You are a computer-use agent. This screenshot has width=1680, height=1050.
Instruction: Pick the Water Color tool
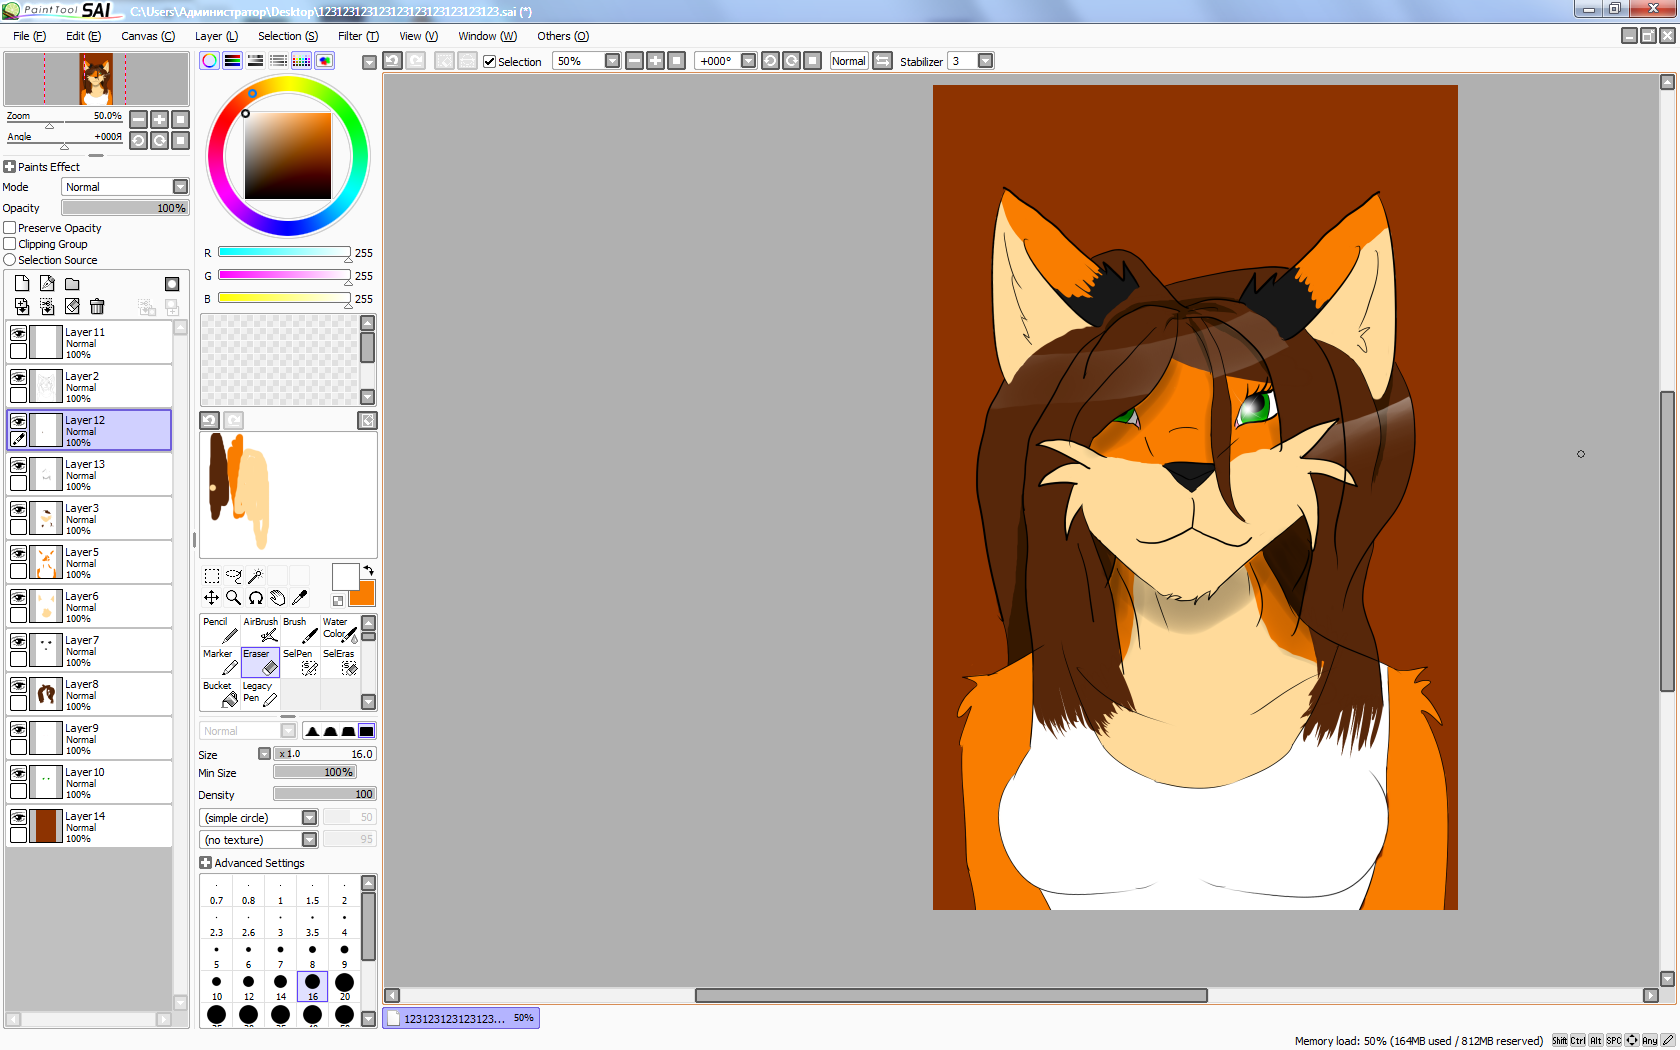339,629
